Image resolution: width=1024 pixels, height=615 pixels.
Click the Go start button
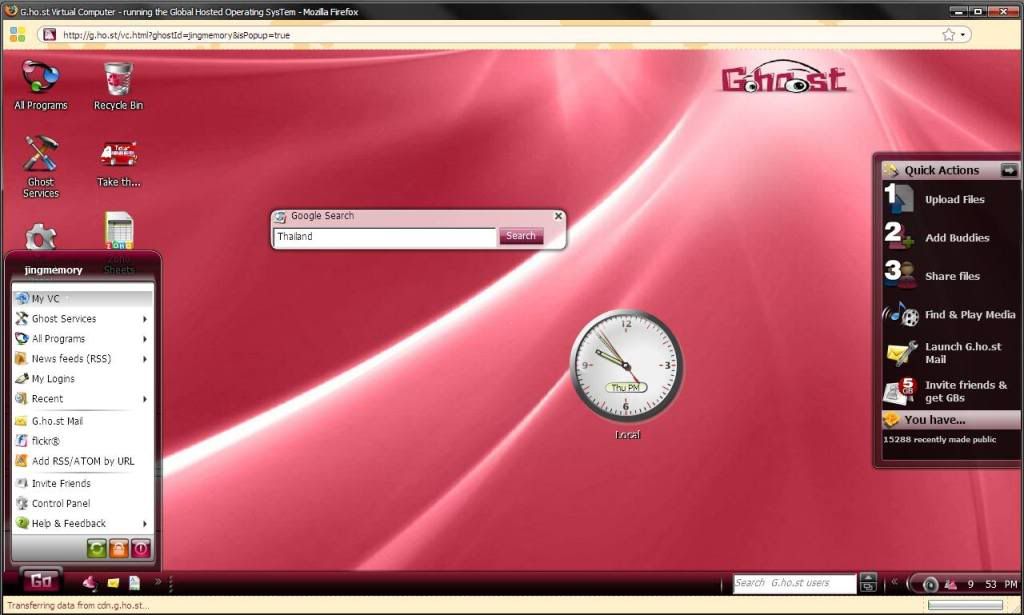[x=41, y=580]
